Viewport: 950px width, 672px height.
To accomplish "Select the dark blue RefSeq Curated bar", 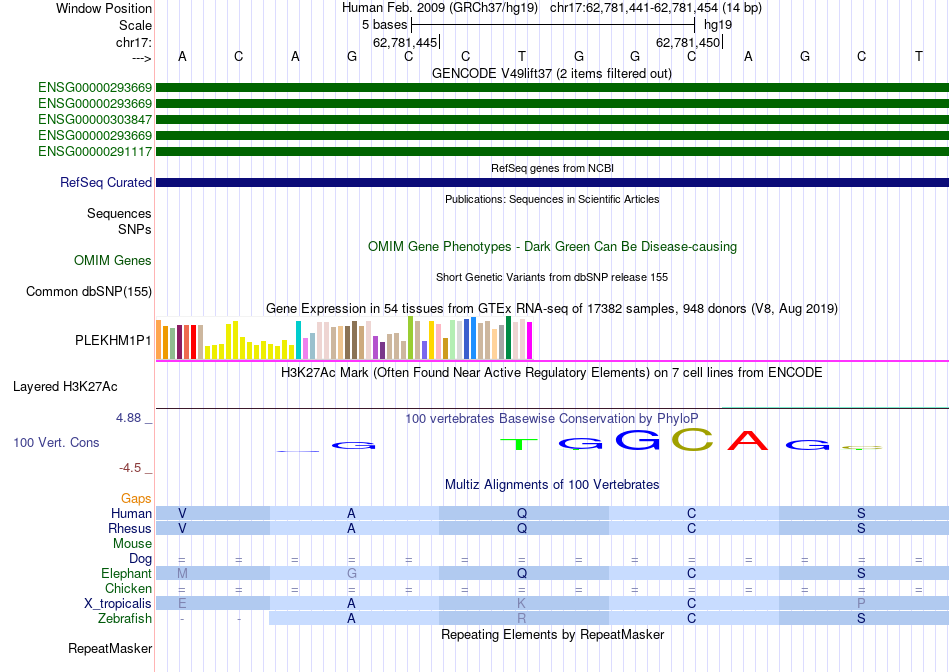I will pos(552,182).
